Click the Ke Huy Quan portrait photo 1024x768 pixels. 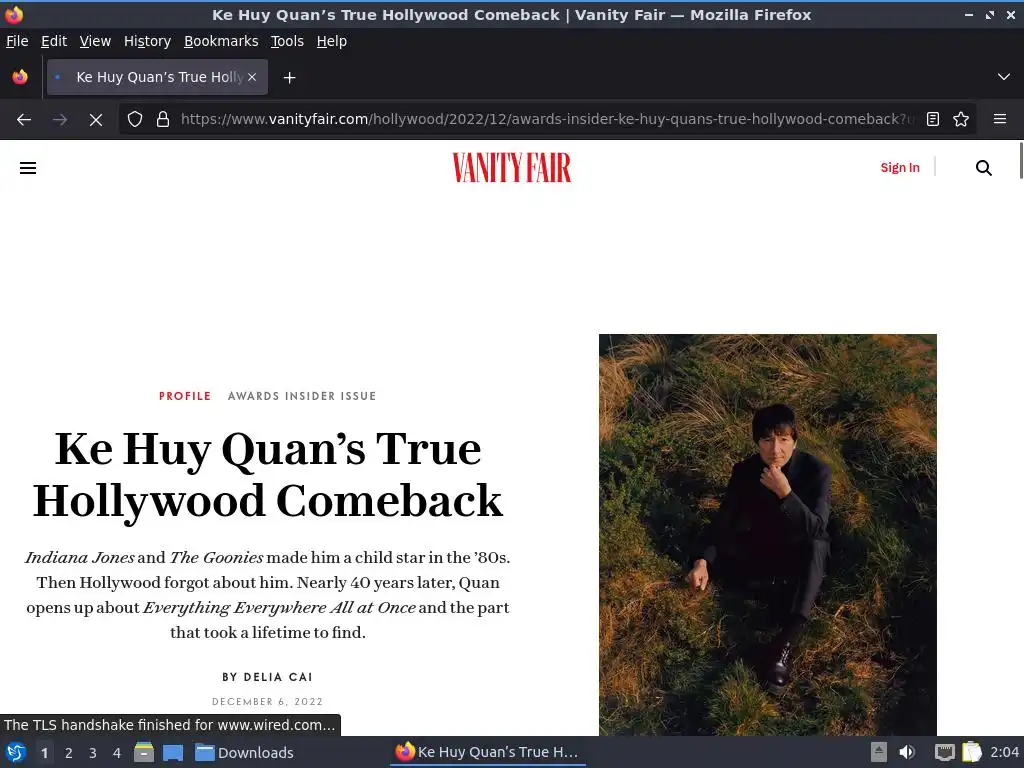pyautogui.click(x=767, y=534)
